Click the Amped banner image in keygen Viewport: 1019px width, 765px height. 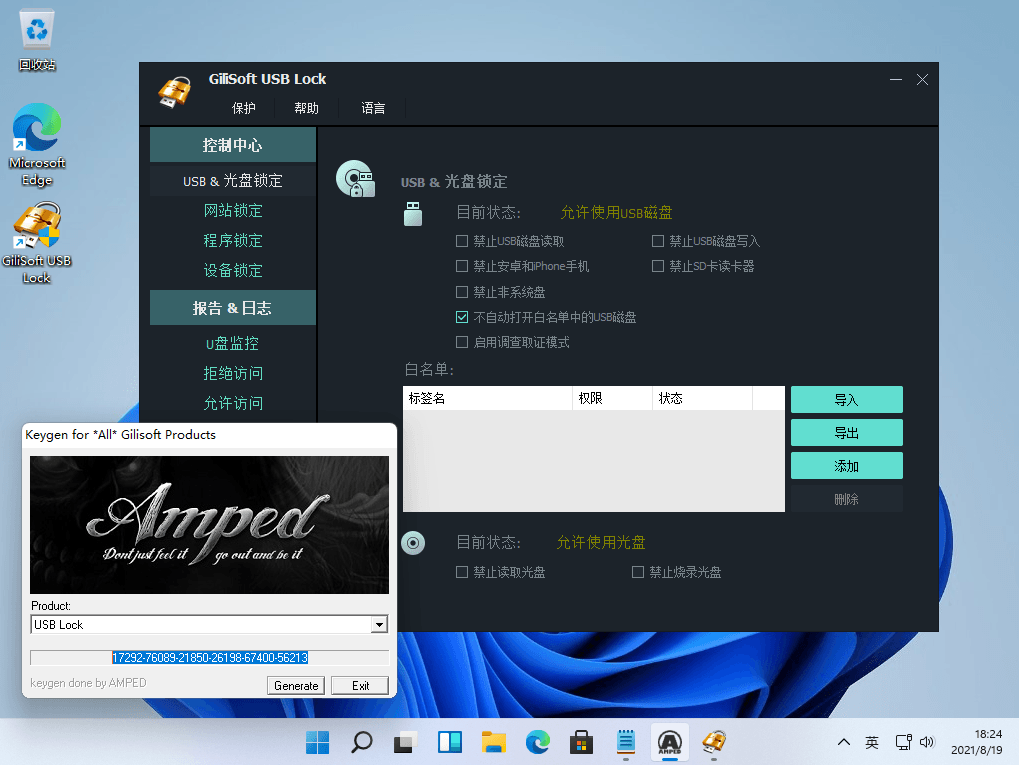click(209, 525)
